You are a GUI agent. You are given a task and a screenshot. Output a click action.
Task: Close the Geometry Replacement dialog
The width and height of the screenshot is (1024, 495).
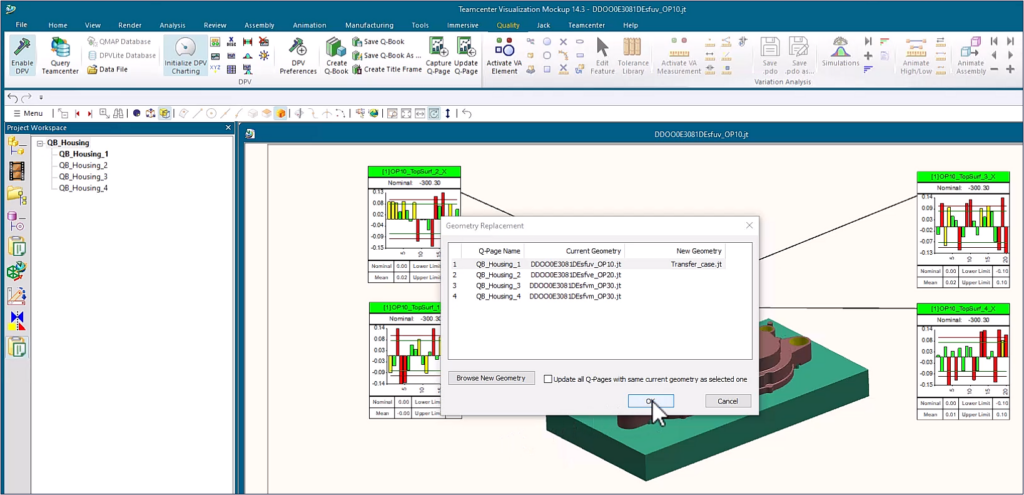click(749, 225)
